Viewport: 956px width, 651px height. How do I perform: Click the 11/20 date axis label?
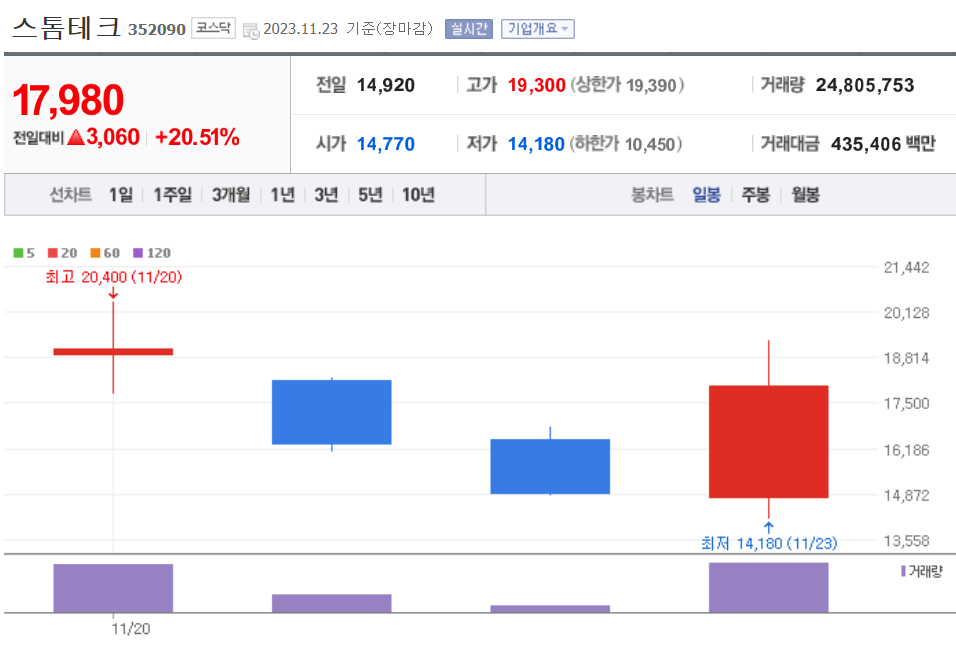(130, 629)
